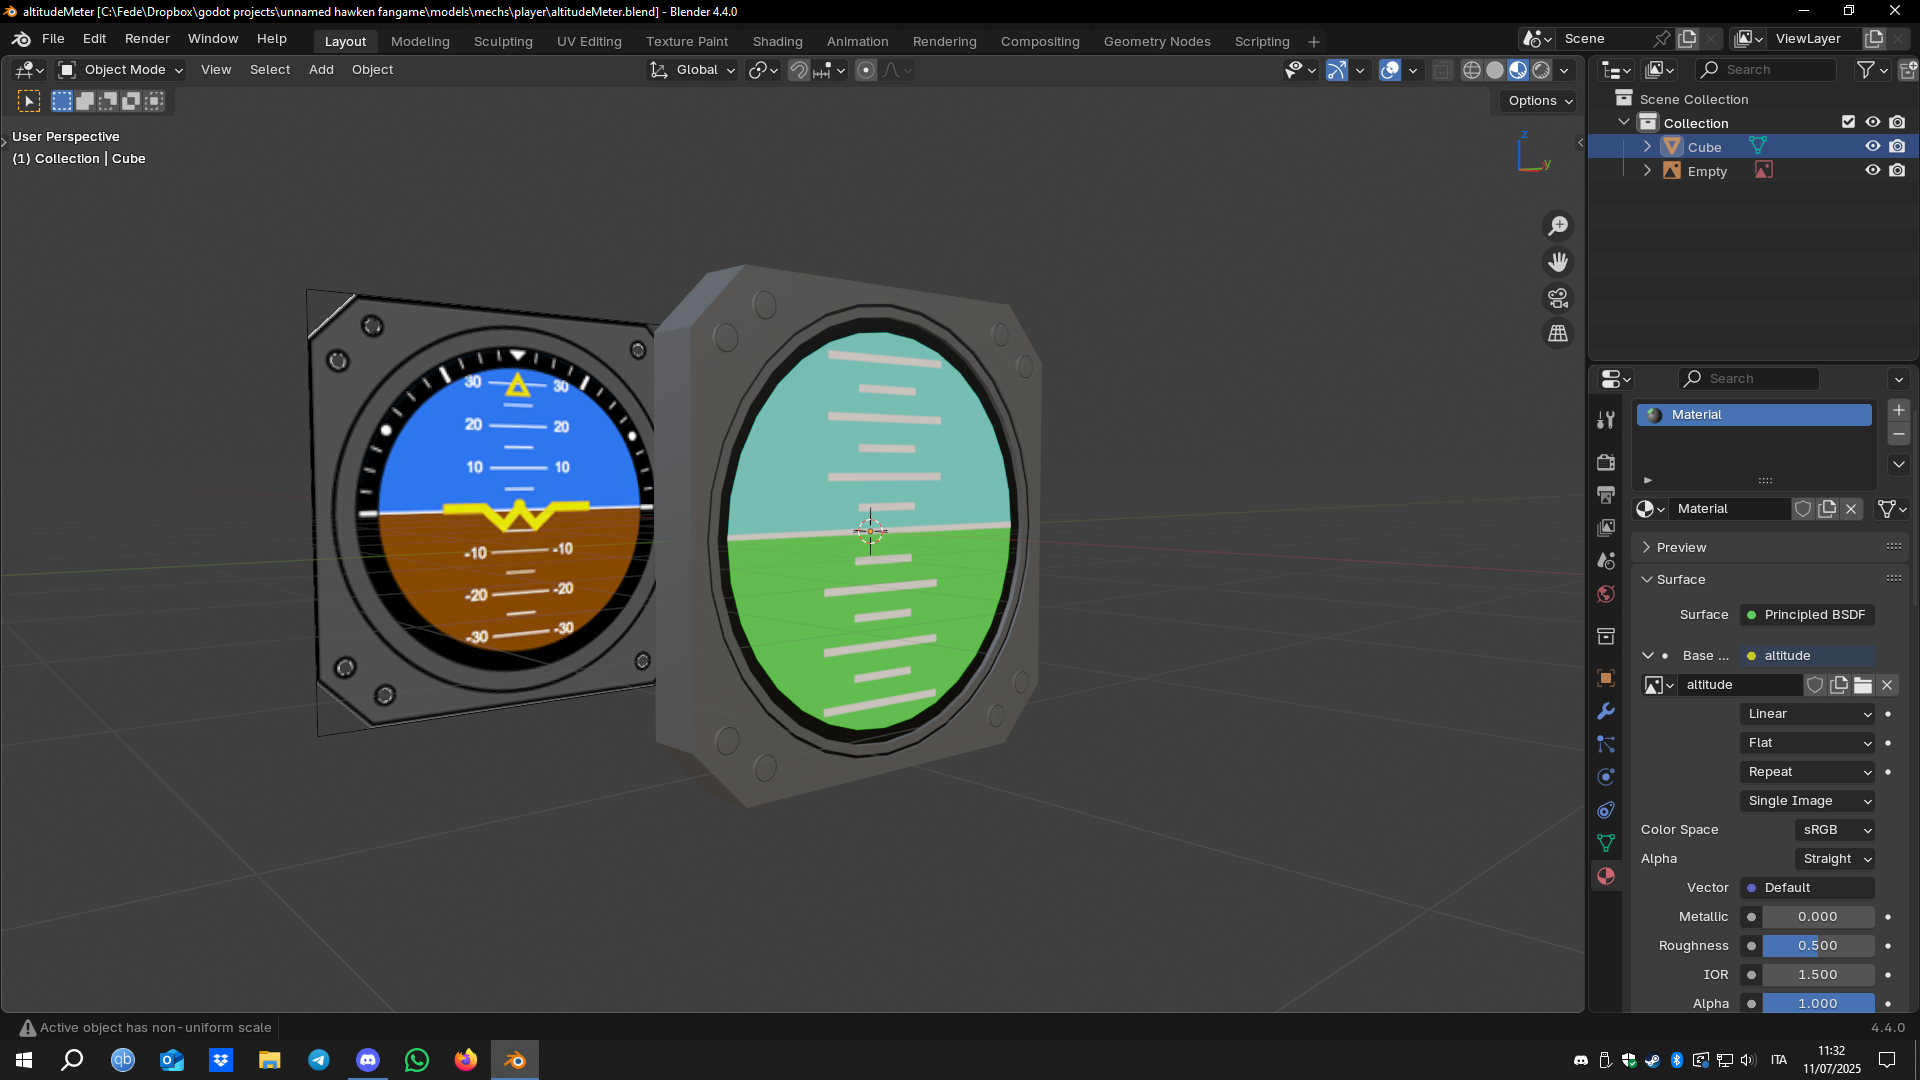
Task: Select solid viewport shading
Action: tap(1495, 70)
